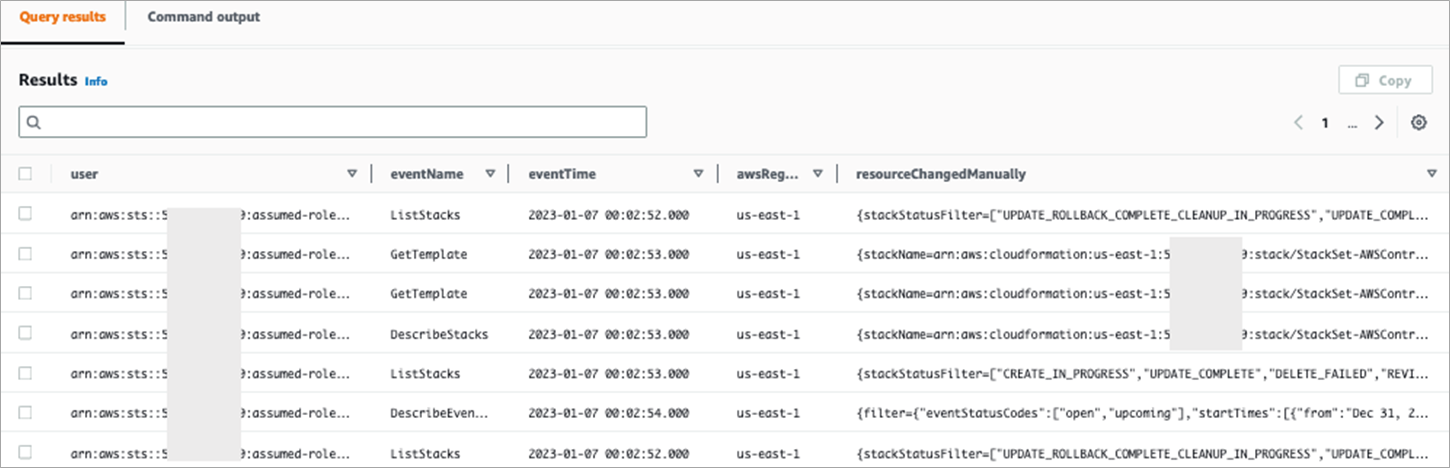Click the DescribeEven... event name cell

[439, 413]
